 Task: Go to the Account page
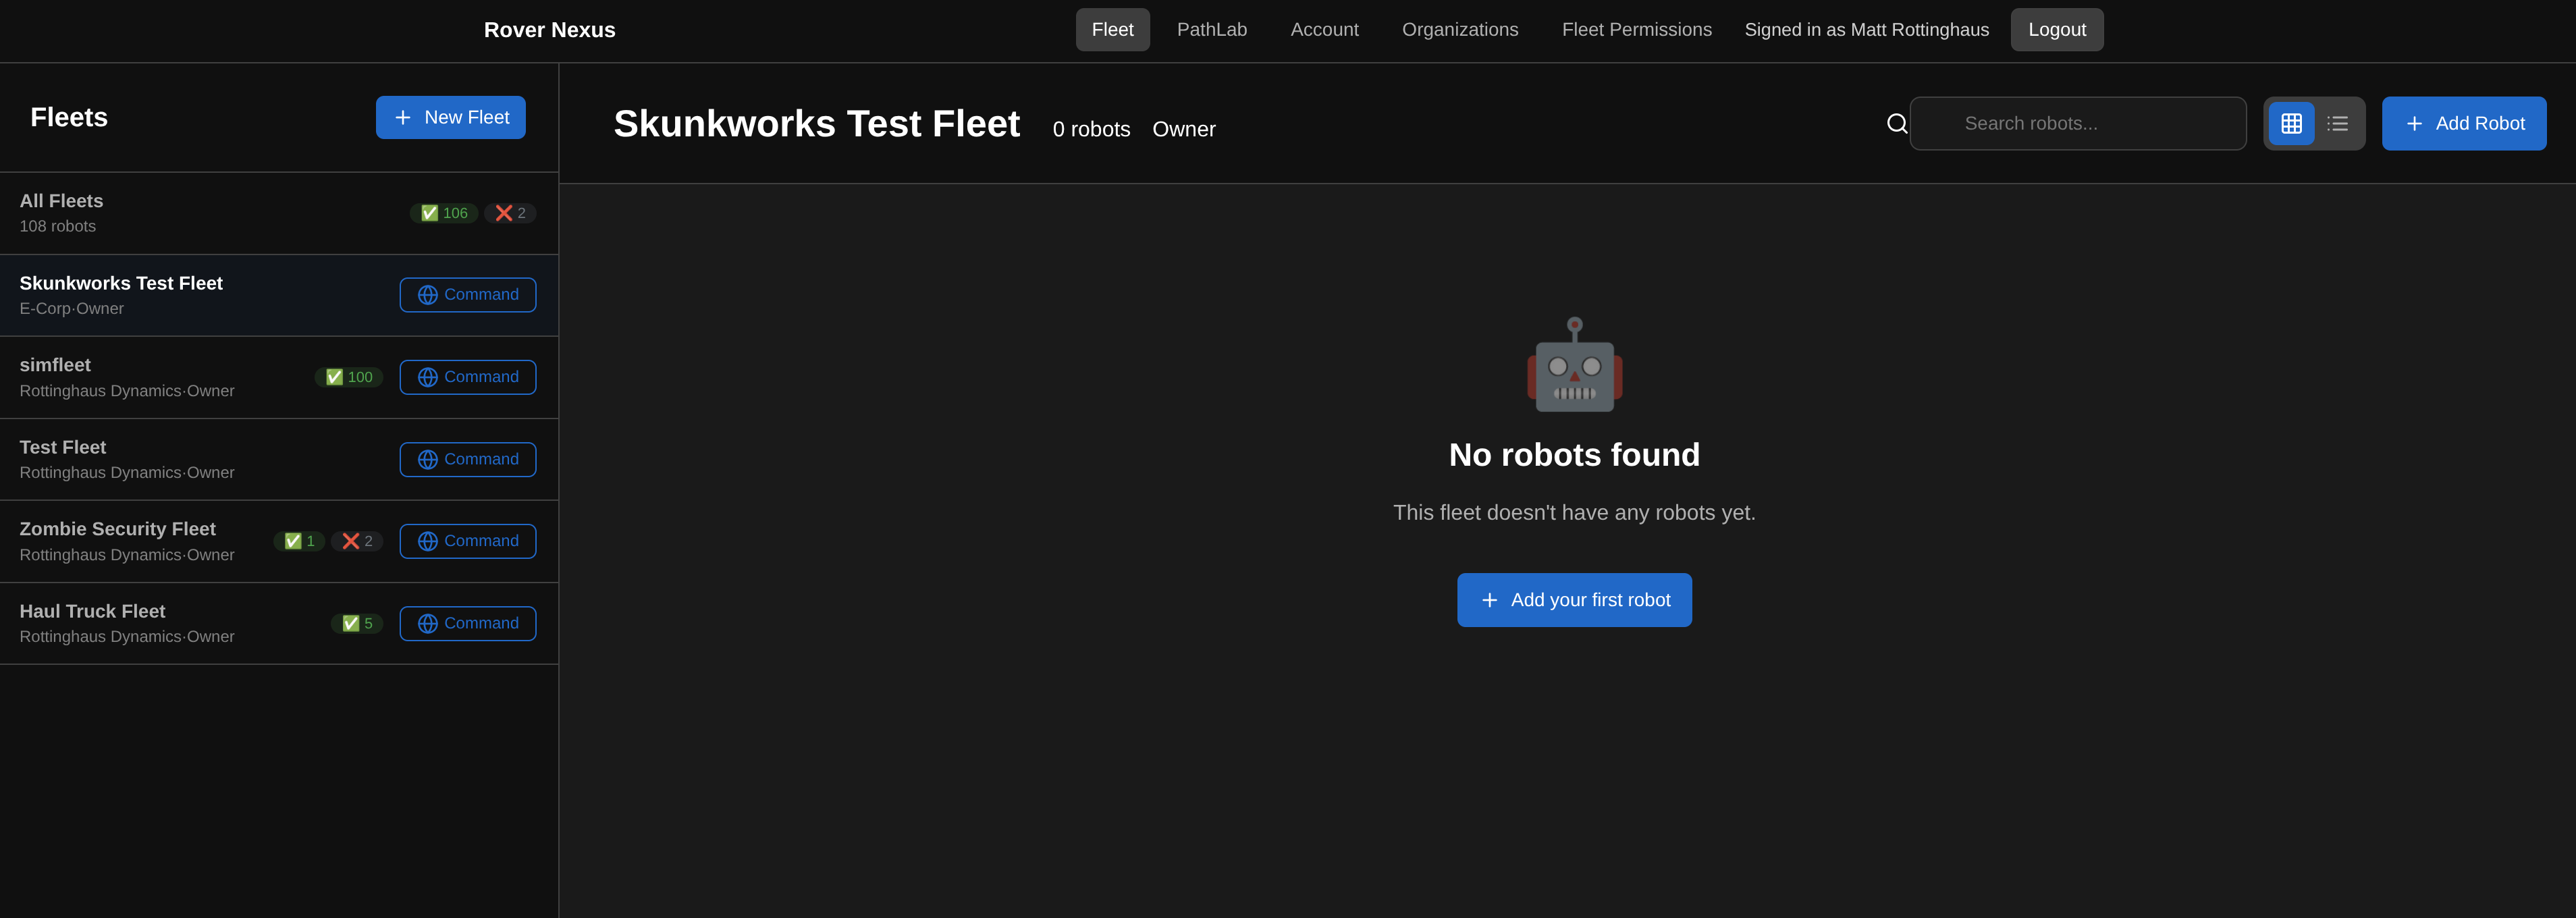tap(1324, 30)
